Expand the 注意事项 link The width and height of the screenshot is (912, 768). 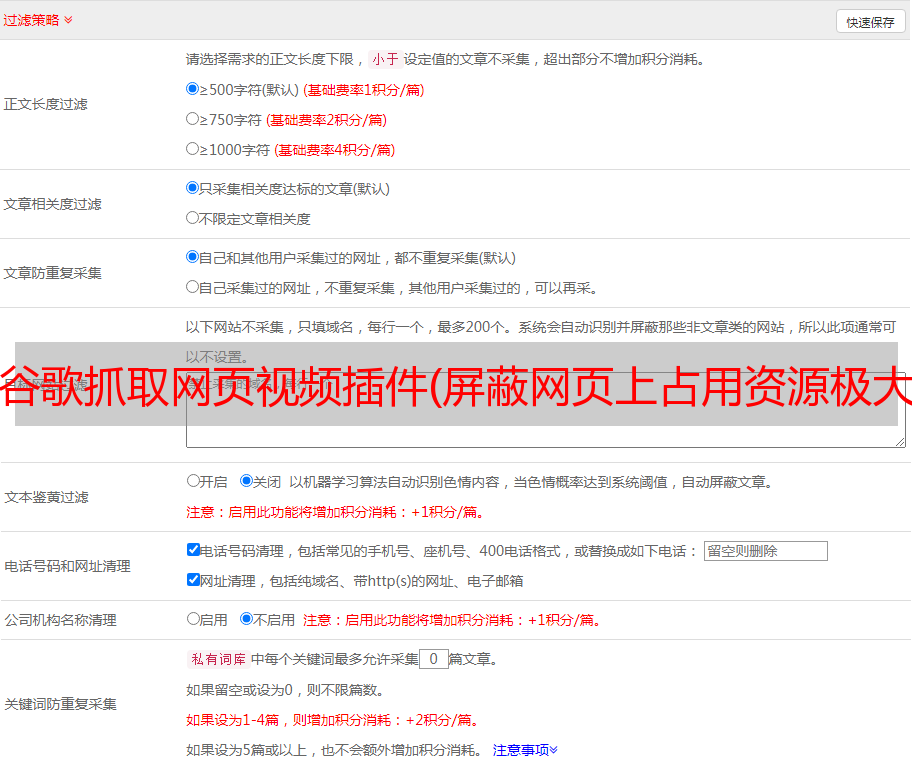pos(525,750)
